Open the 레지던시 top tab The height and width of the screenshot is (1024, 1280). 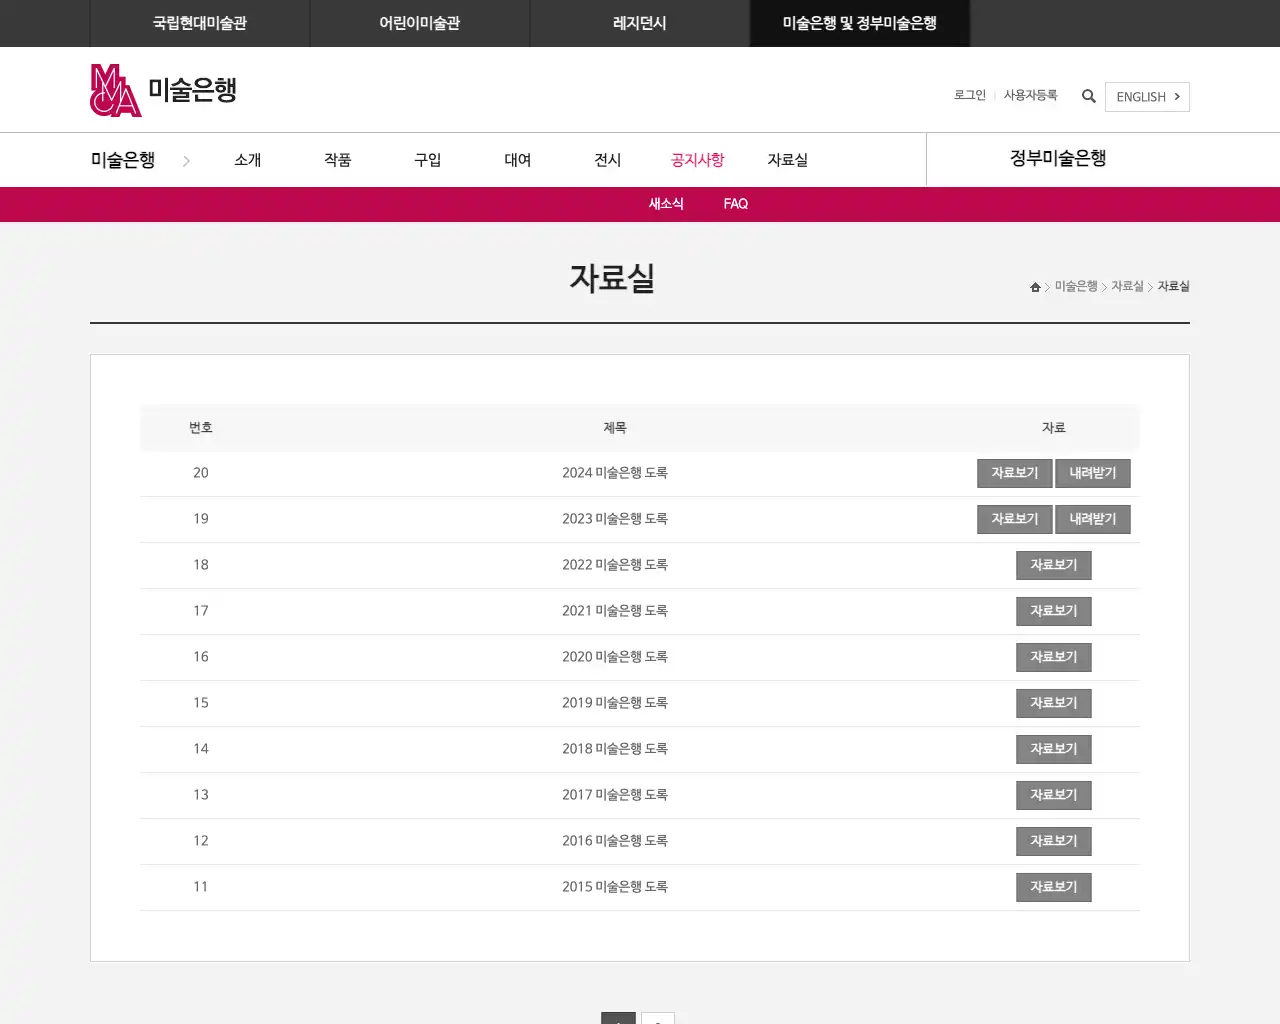[640, 23]
